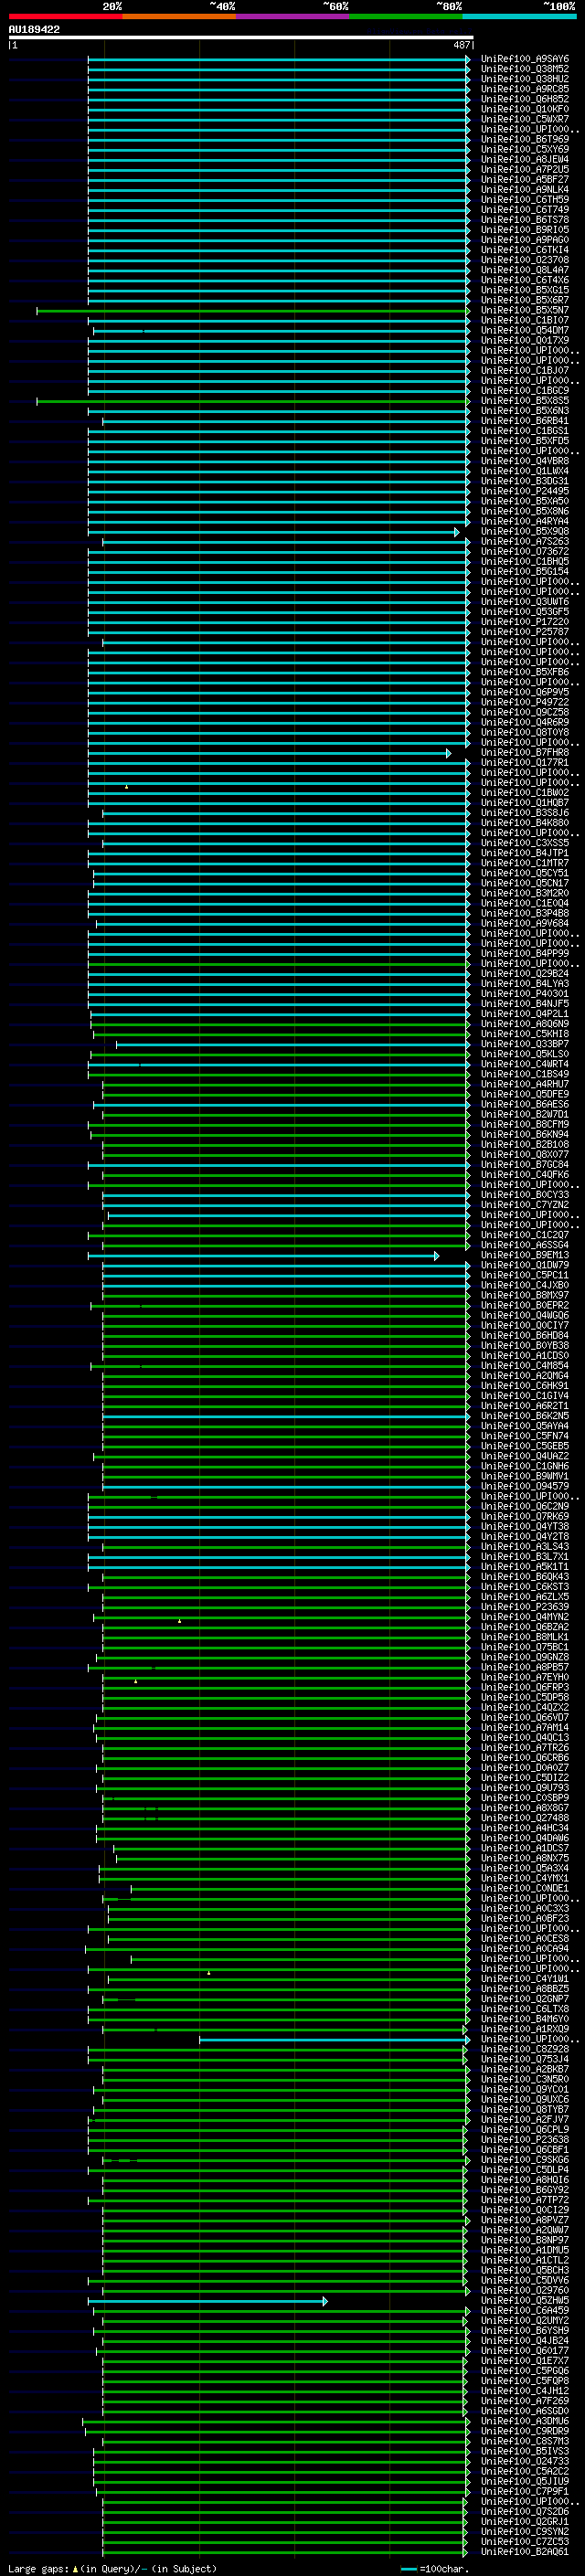Open hit UniRef100_B2AQ61

[524, 2551]
